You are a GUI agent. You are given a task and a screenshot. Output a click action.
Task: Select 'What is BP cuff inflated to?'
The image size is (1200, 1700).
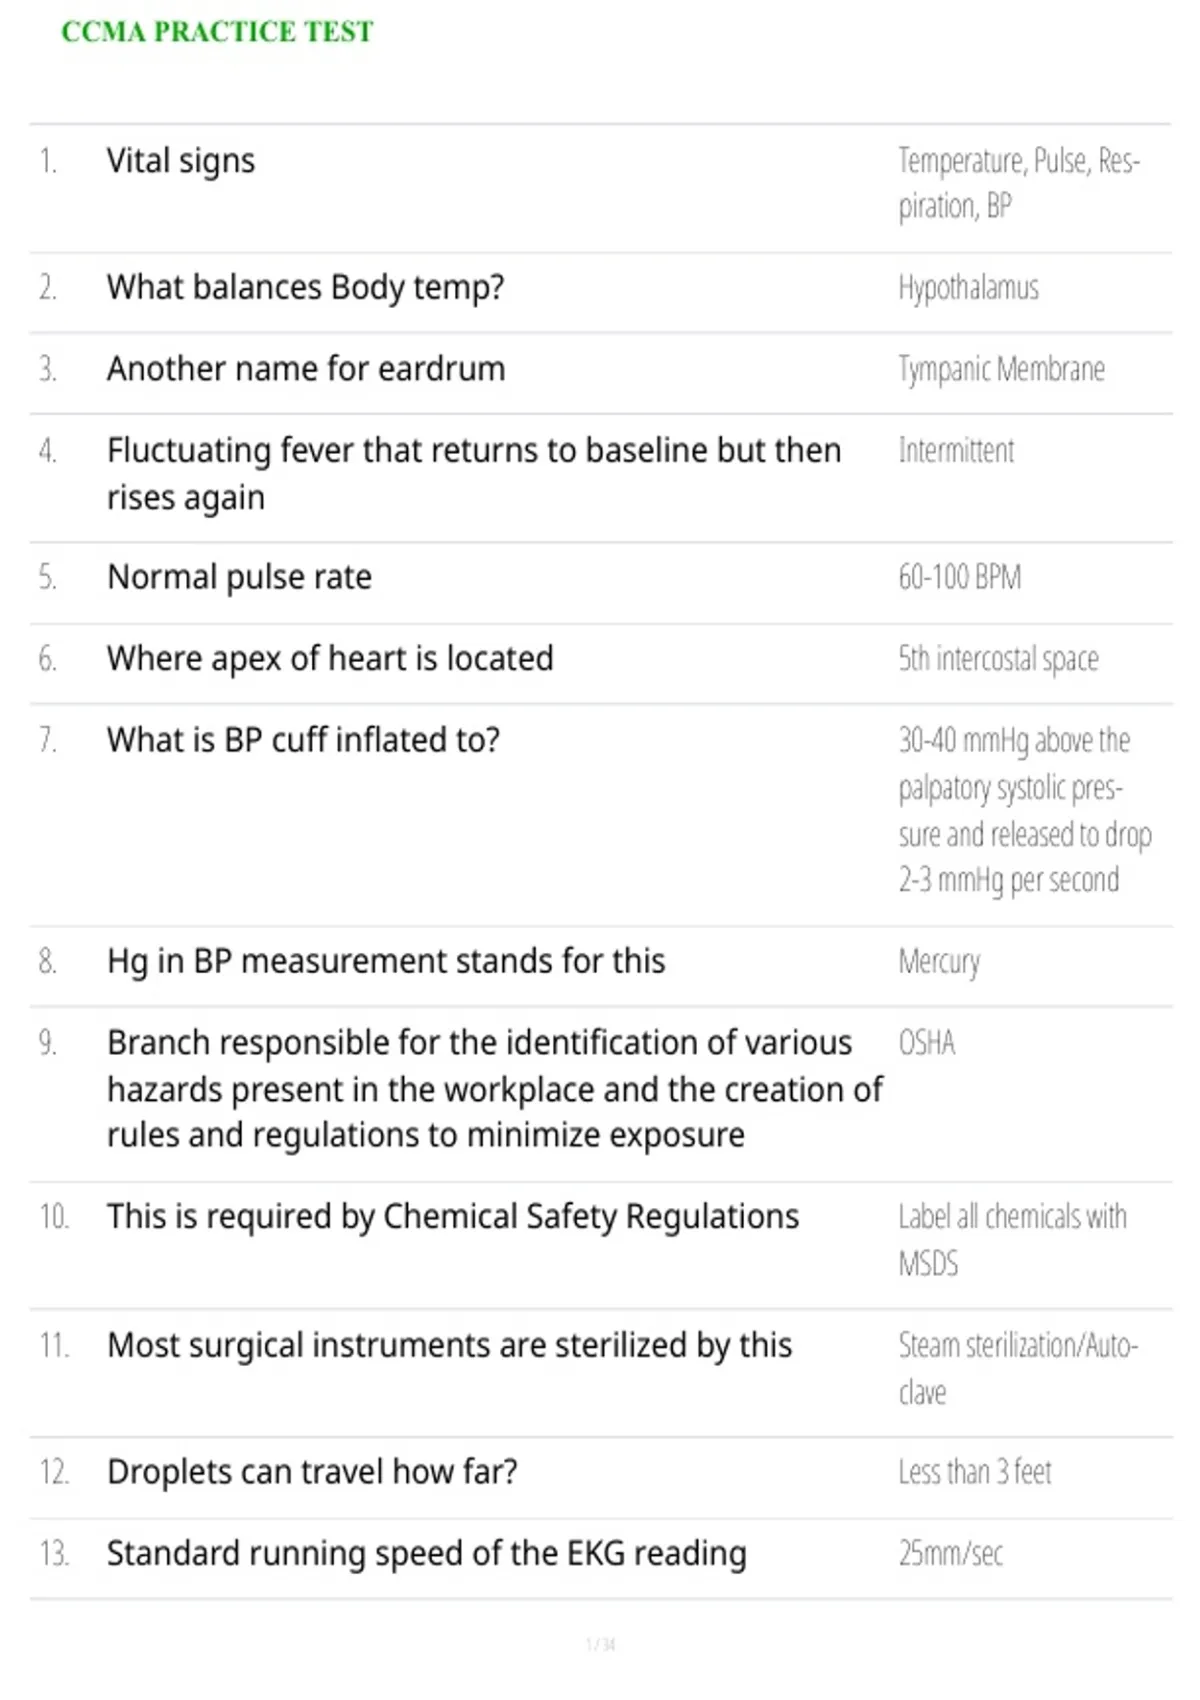point(303,740)
